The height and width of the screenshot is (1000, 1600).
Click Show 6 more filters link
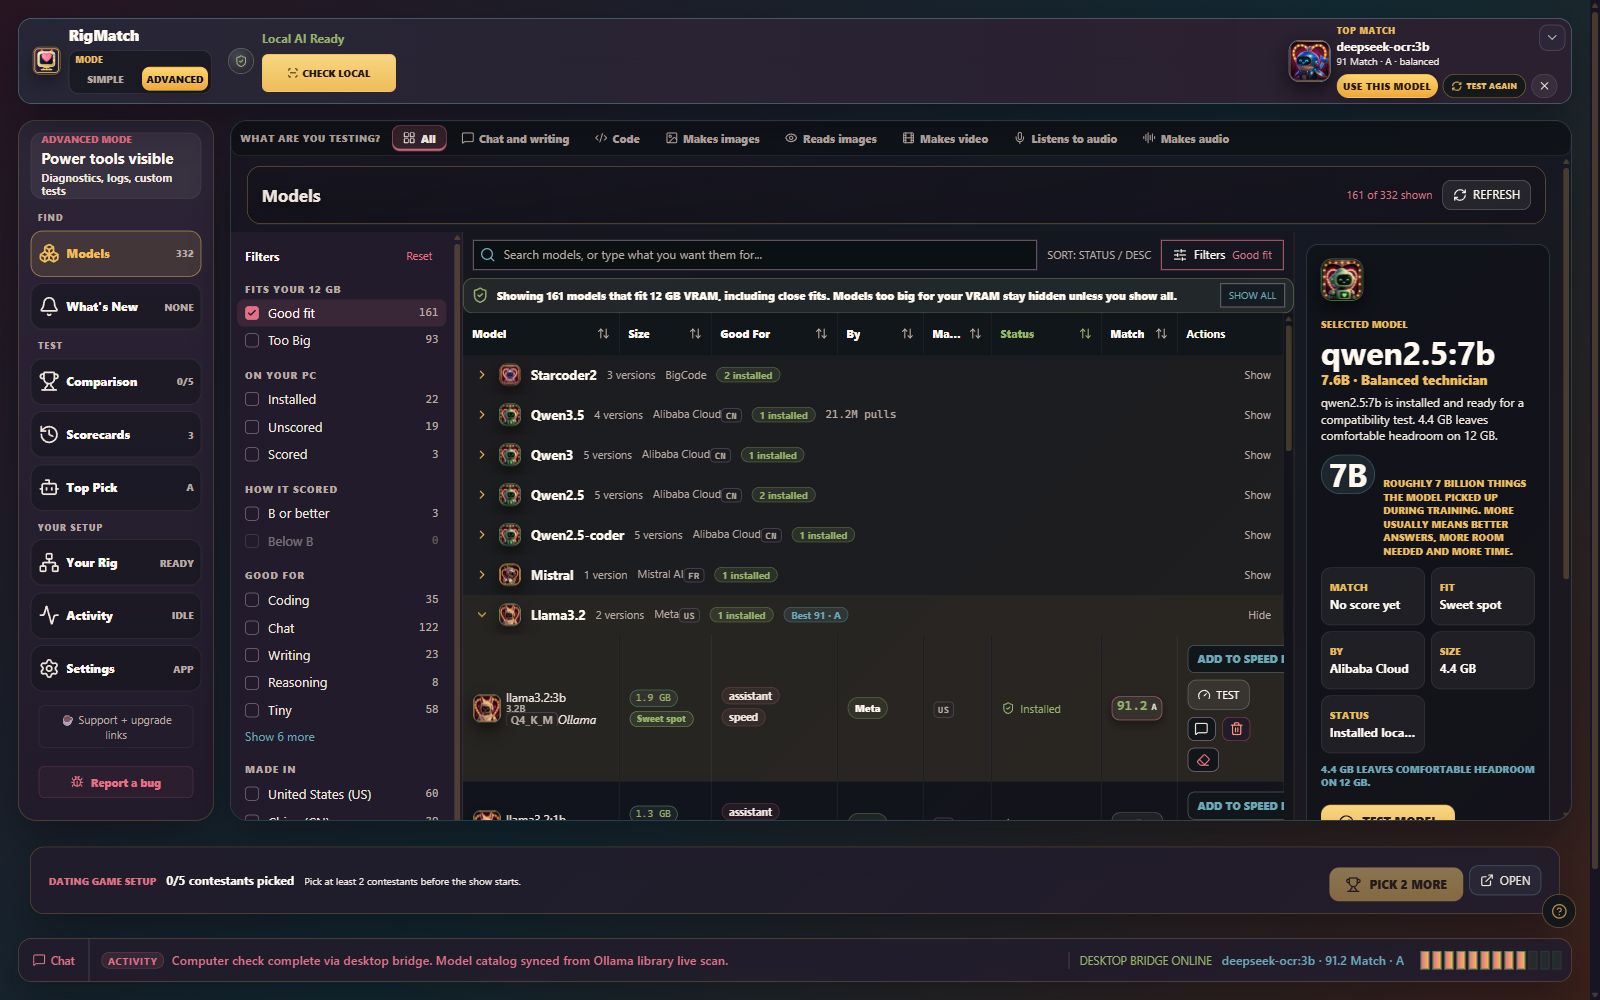click(280, 737)
